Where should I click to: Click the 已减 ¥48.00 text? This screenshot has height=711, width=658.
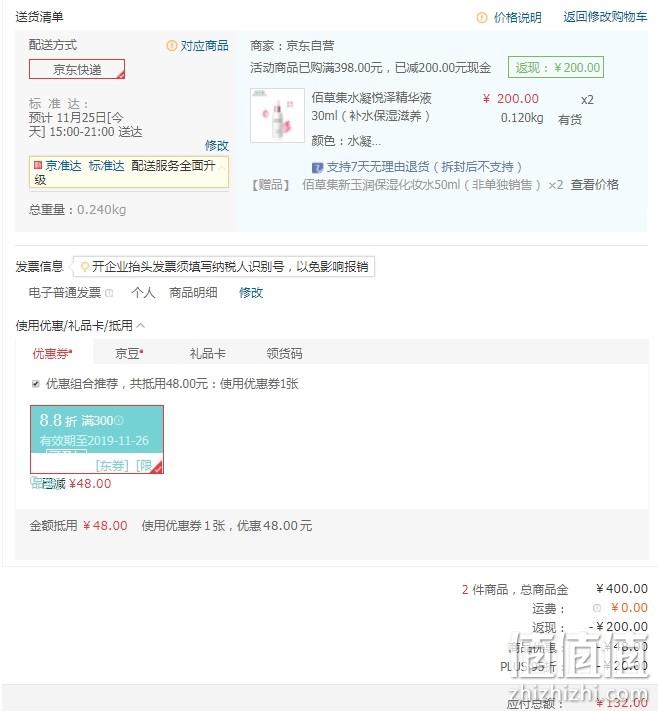tap(77, 483)
